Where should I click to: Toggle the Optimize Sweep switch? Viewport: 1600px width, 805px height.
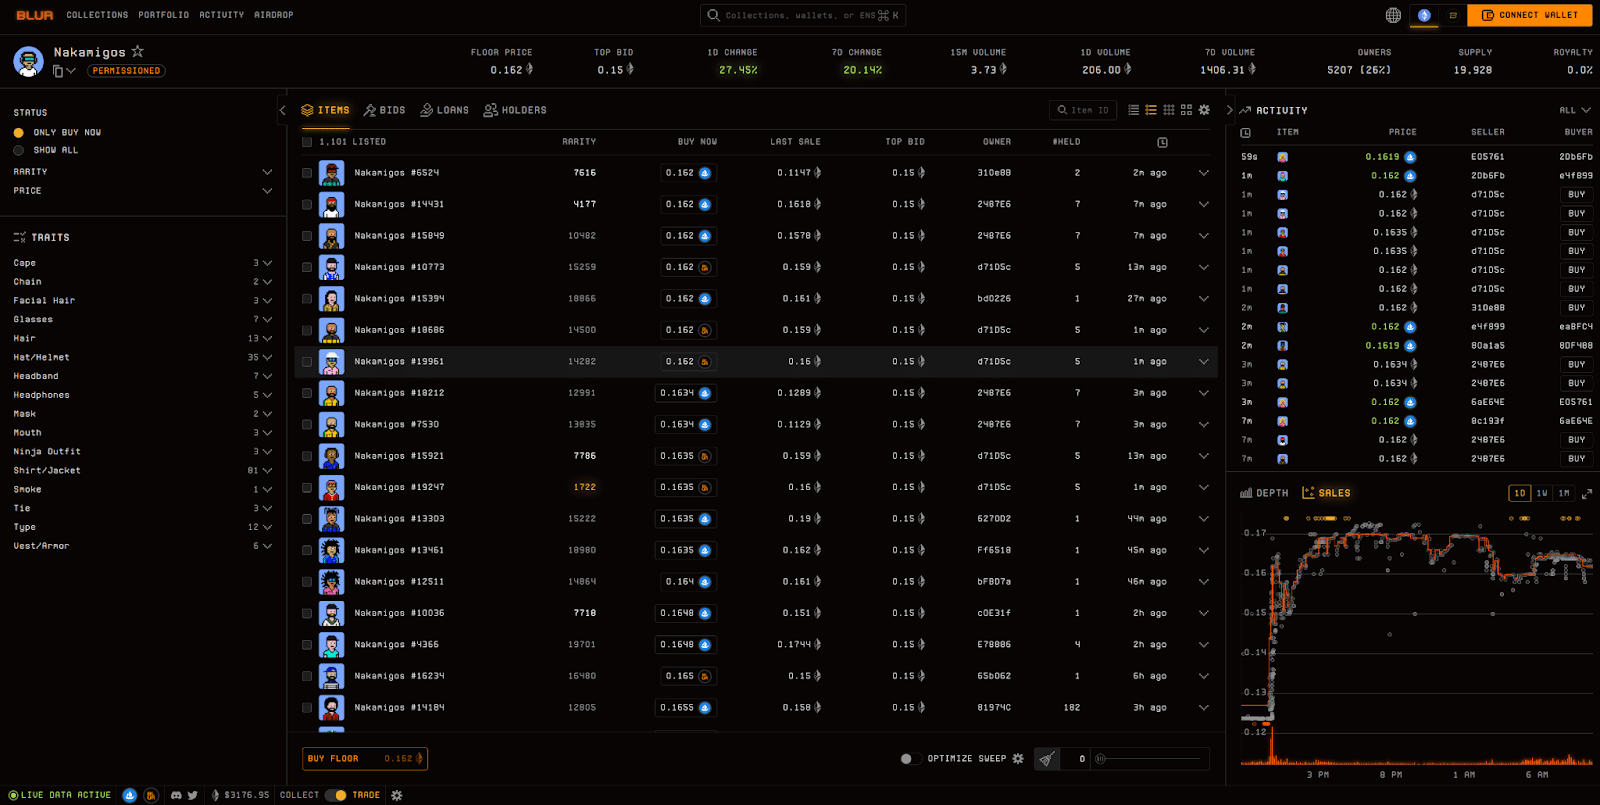point(910,758)
